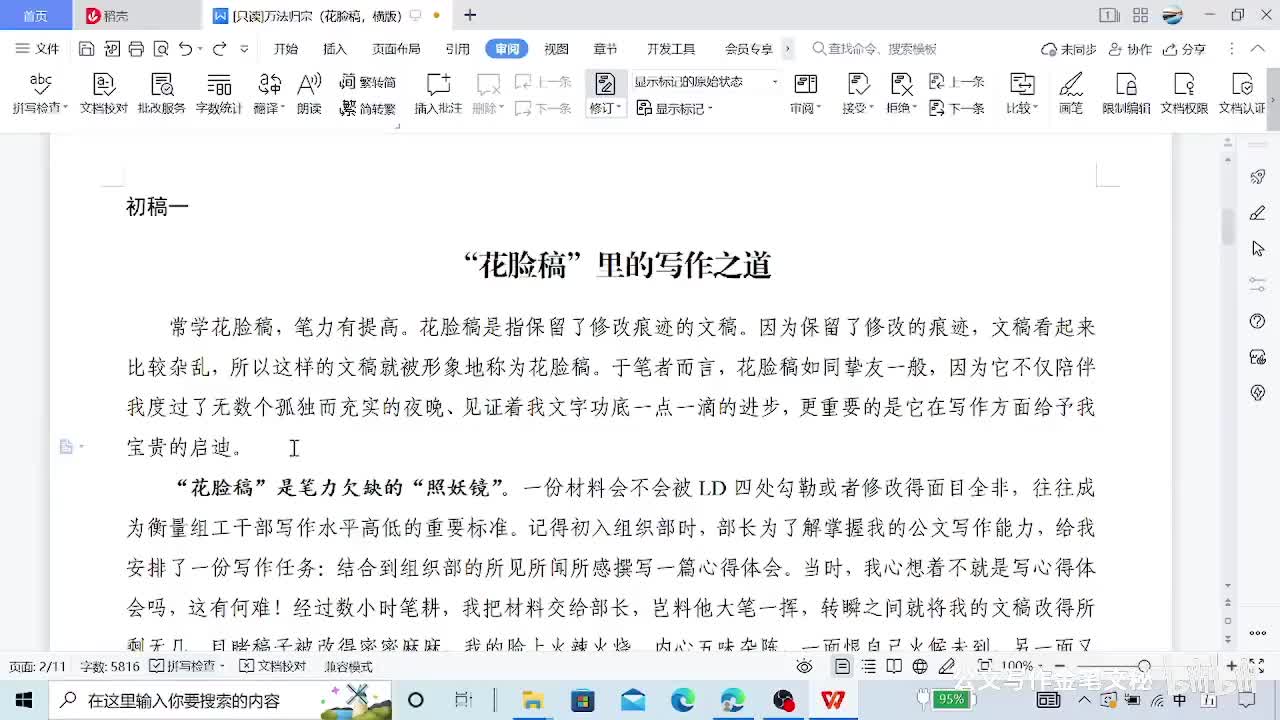Zoom in with the plus button
The image size is (1280, 720).
(x=1231, y=666)
